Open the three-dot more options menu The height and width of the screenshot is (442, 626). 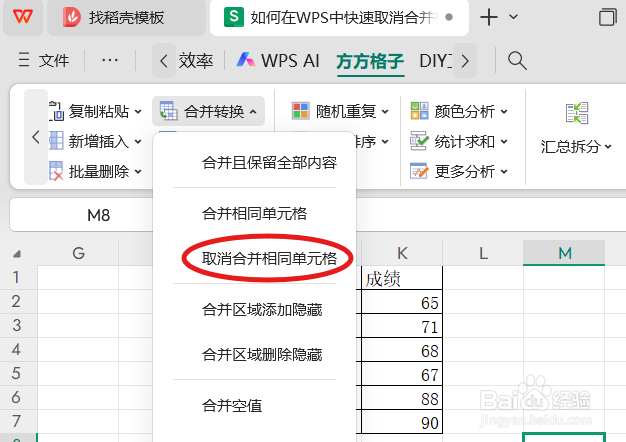[x=109, y=61]
